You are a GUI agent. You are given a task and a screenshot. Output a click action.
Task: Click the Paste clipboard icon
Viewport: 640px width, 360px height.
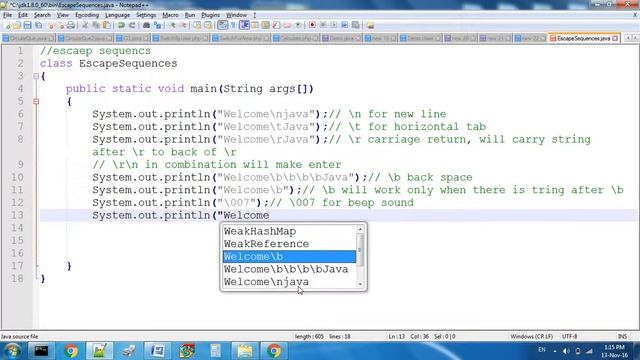click(x=107, y=25)
